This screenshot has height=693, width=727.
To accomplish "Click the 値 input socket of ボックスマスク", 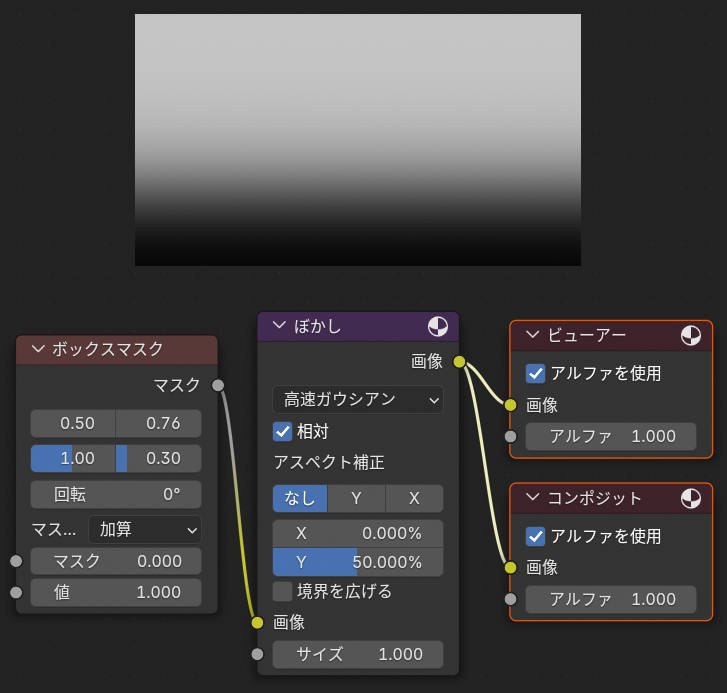I will (x=16, y=592).
